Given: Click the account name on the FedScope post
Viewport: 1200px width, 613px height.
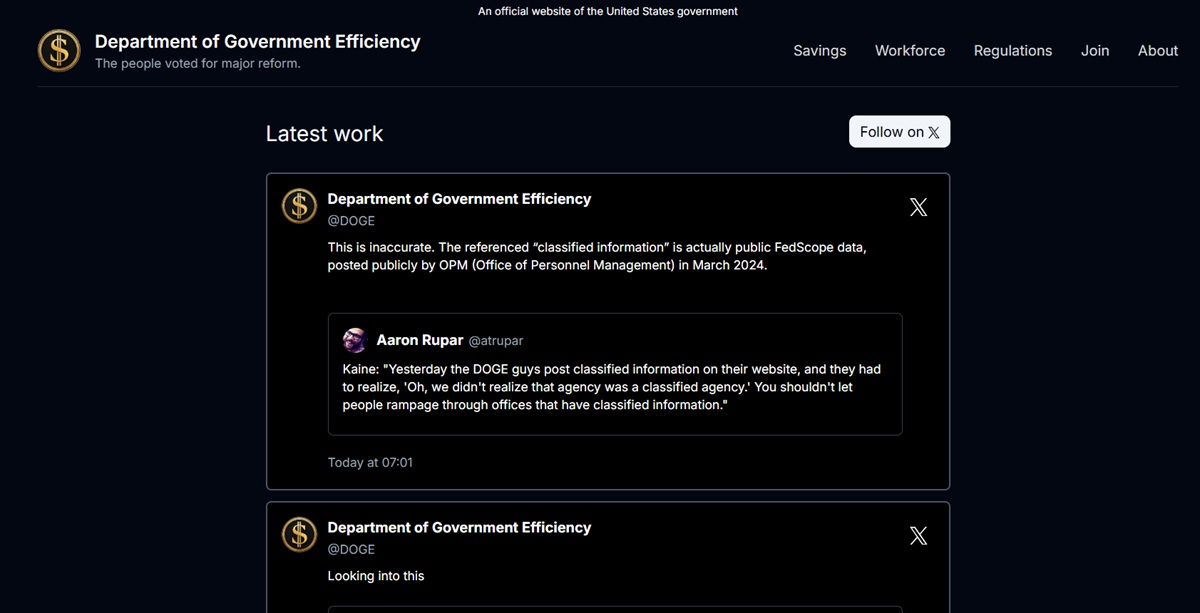Looking at the screenshot, I should click(x=459, y=199).
